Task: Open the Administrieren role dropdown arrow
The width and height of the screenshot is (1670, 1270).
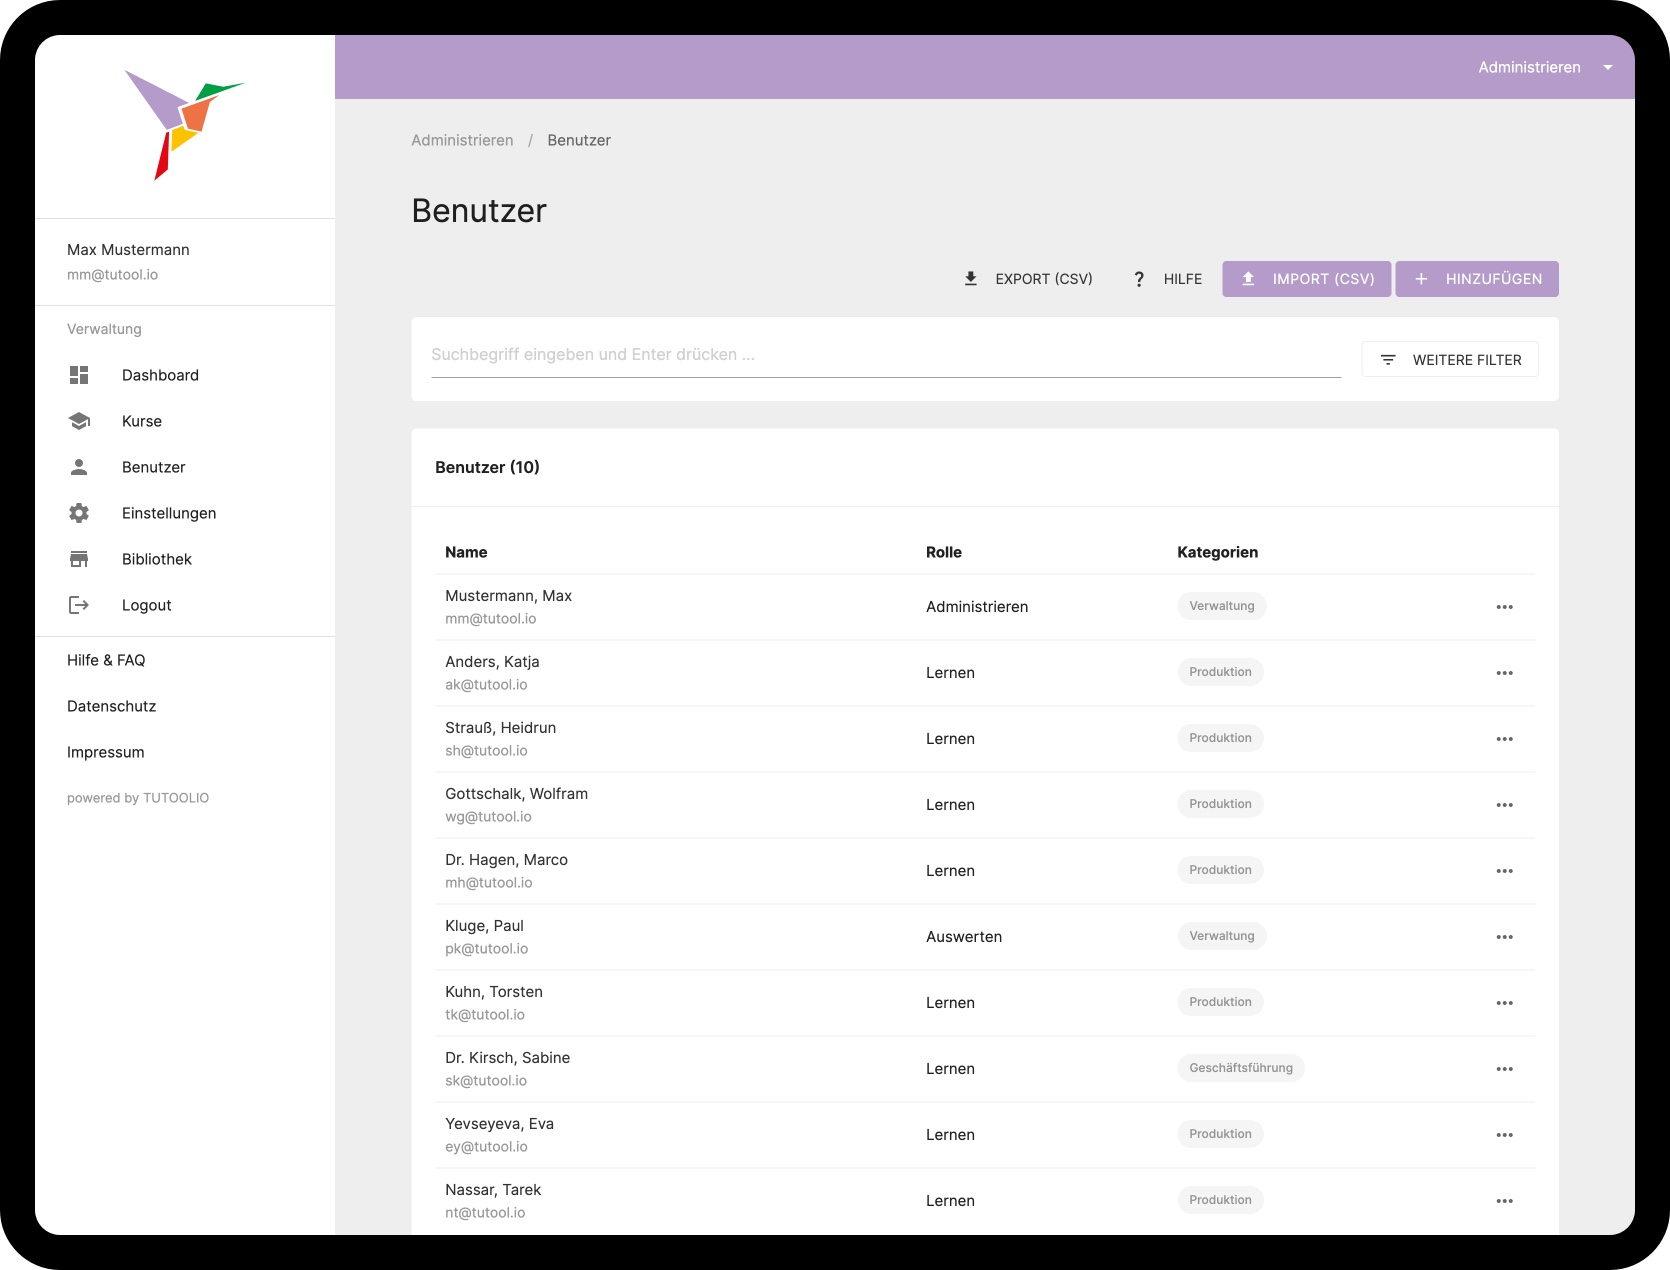Action: click(1607, 67)
